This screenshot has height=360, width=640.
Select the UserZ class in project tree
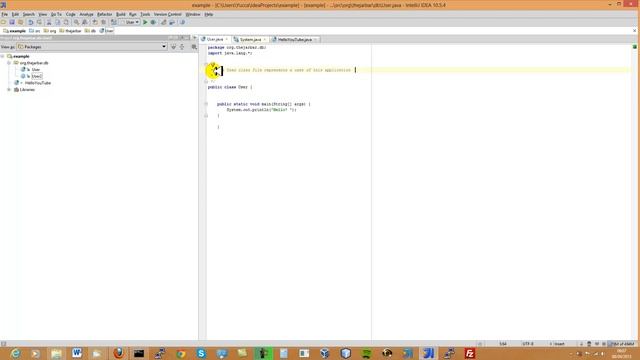pyautogui.click(x=37, y=76)
